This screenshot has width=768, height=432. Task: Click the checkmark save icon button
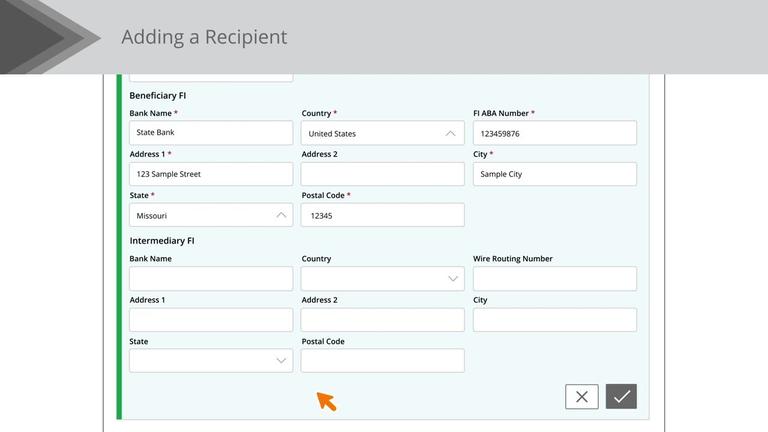coord(621,397)
